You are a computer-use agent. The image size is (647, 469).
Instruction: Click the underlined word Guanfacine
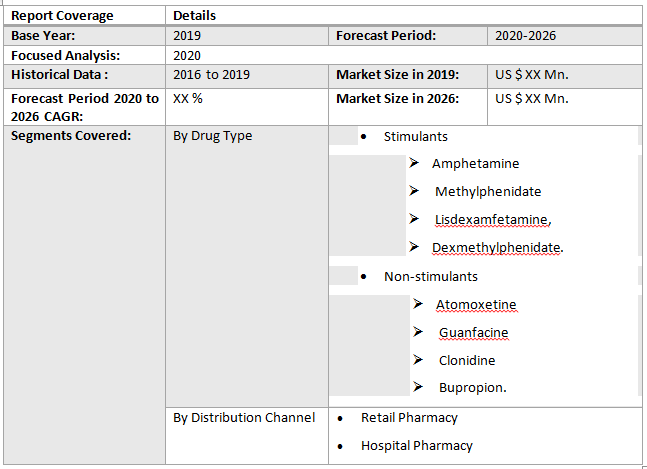click(473, 332)
